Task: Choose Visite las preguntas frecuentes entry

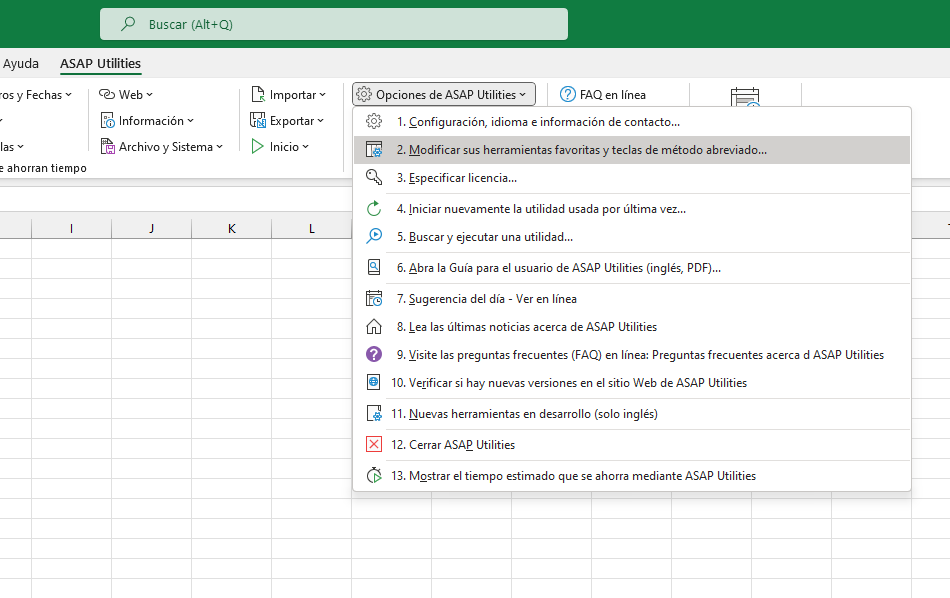Action: pyautogui.click(x=632, y=354)
